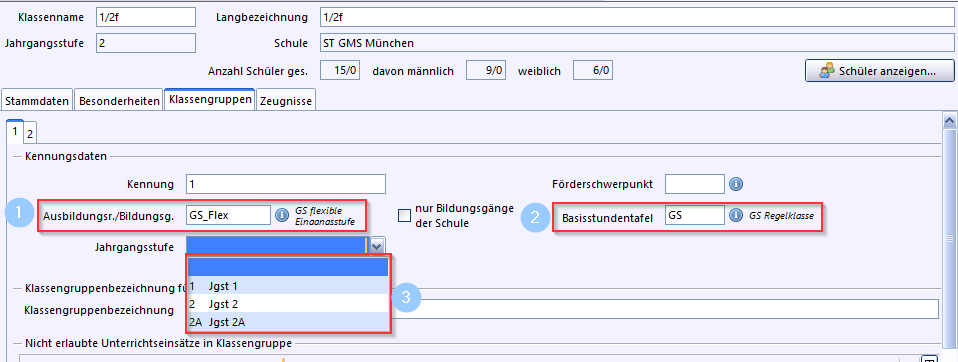Click the Klassenname input field

coord(146,17)
